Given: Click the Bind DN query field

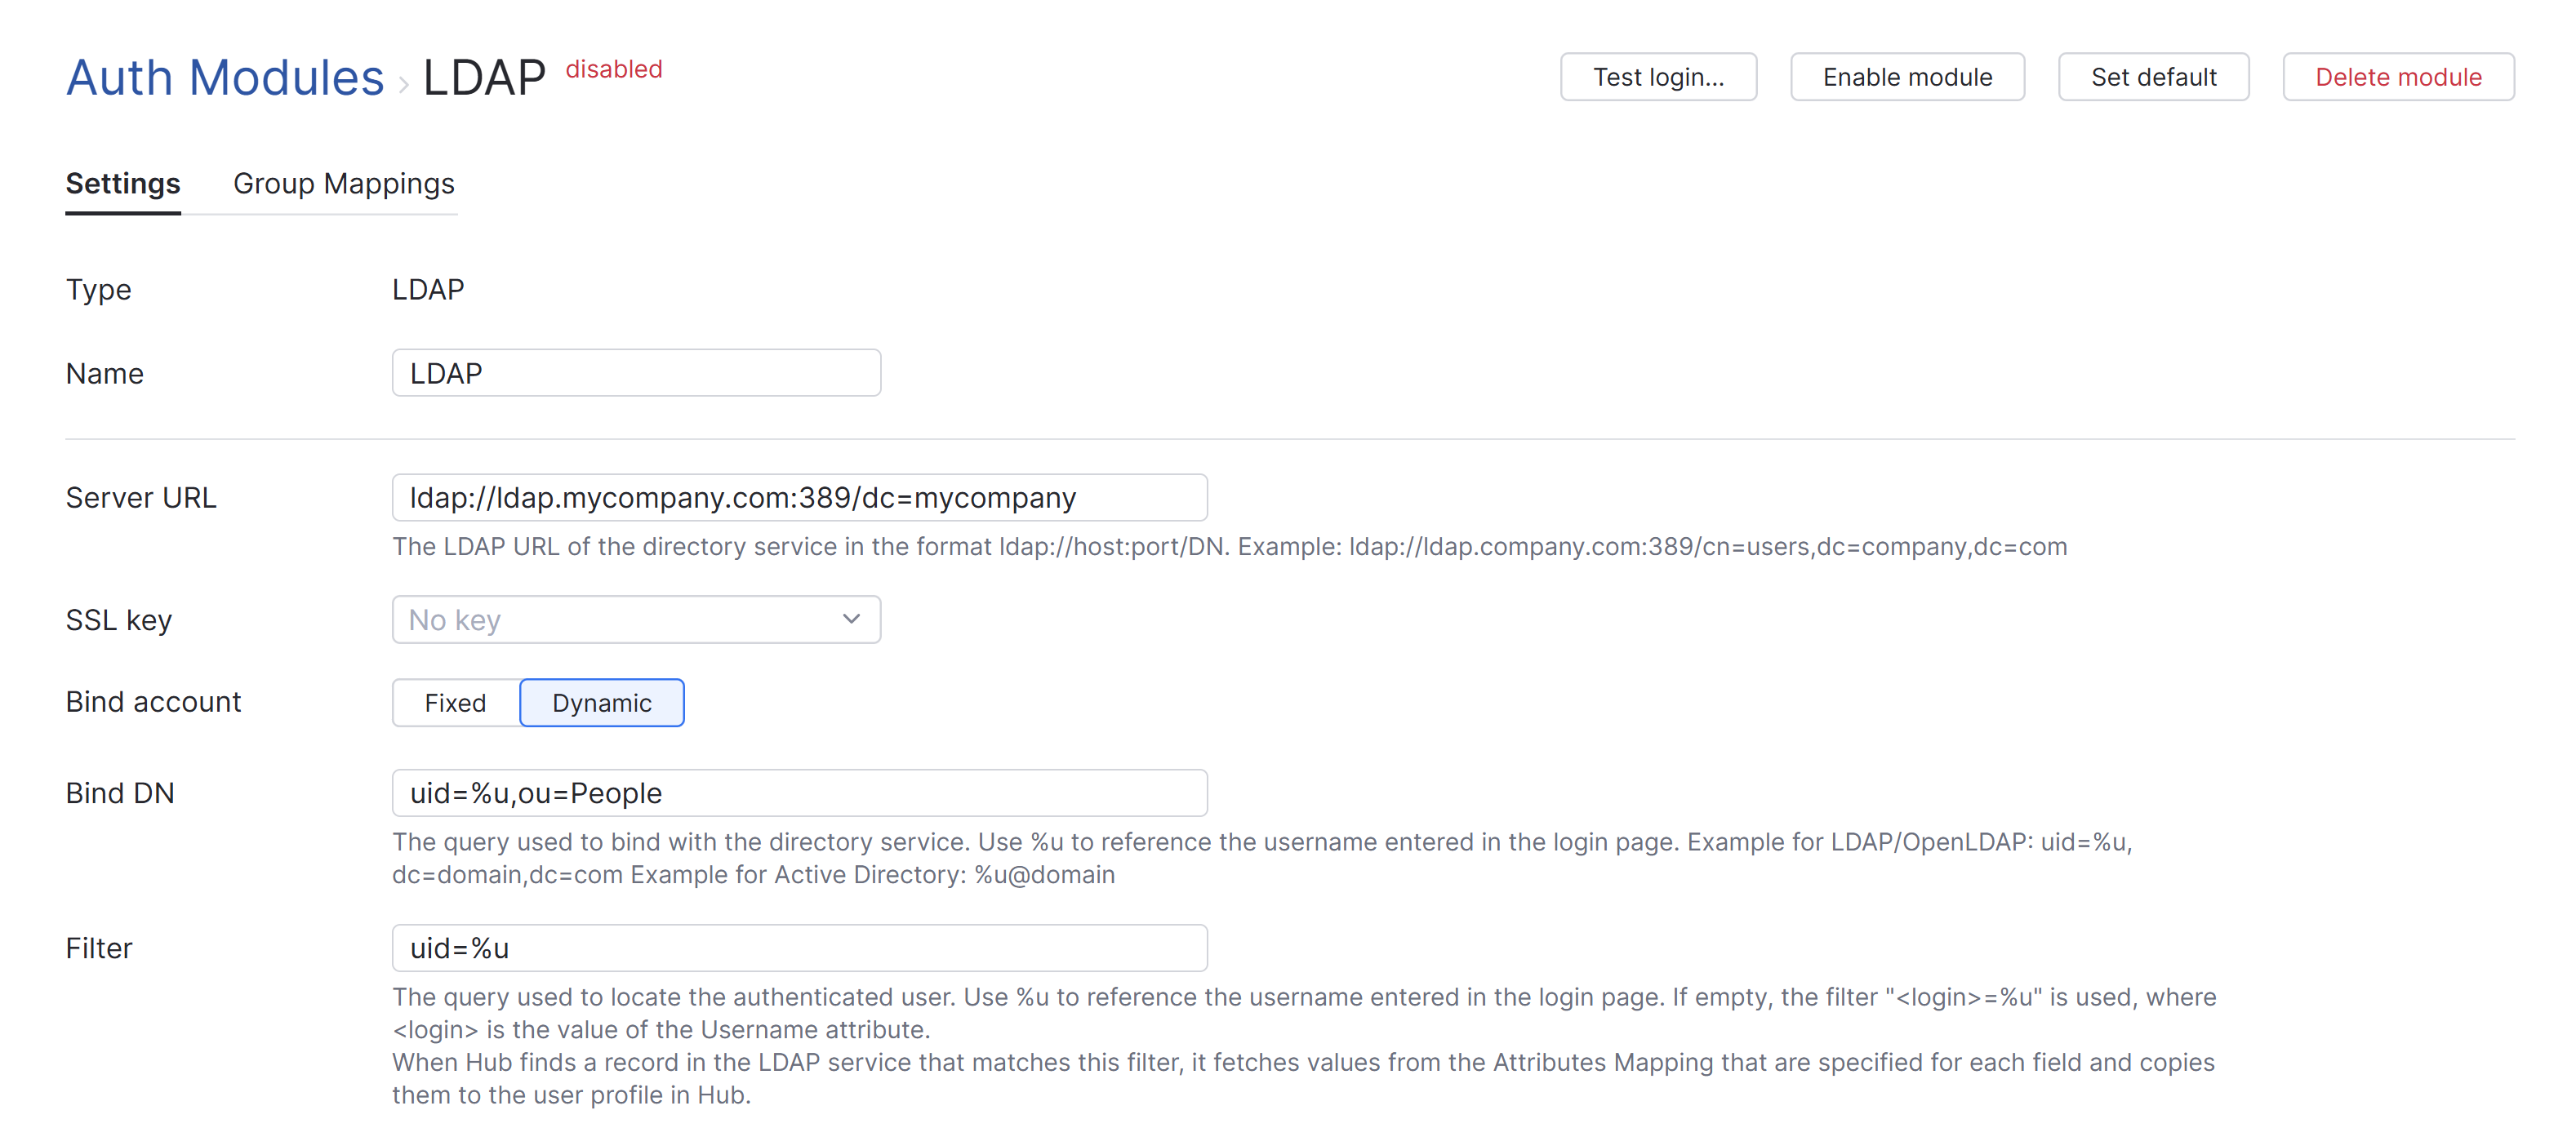Looking at the screenshot, I should click(800, 792).
